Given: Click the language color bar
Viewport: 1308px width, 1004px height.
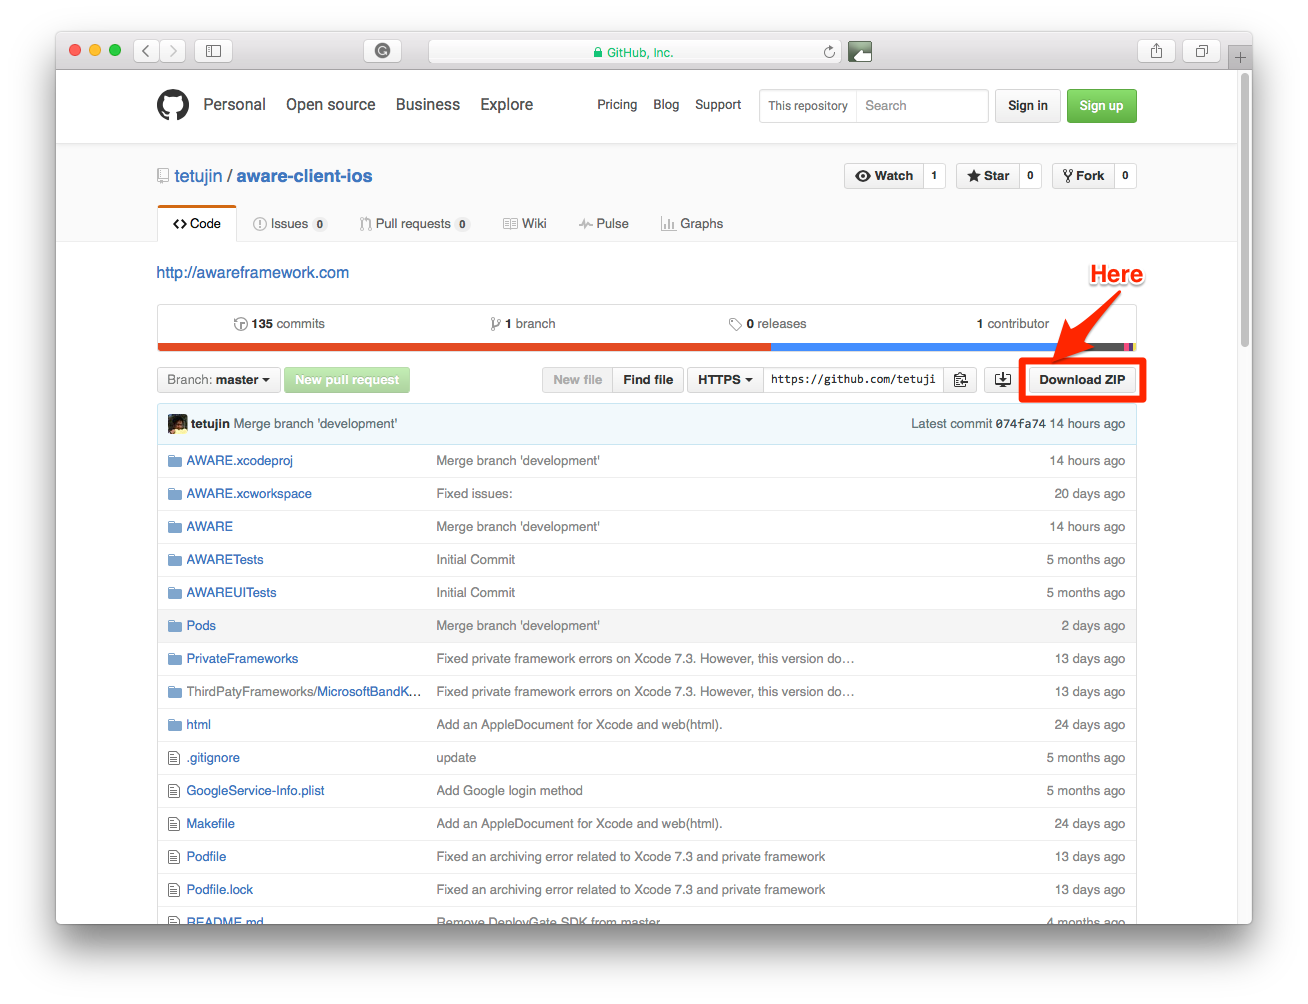Looking at the screenshot, I should [646, 347].
